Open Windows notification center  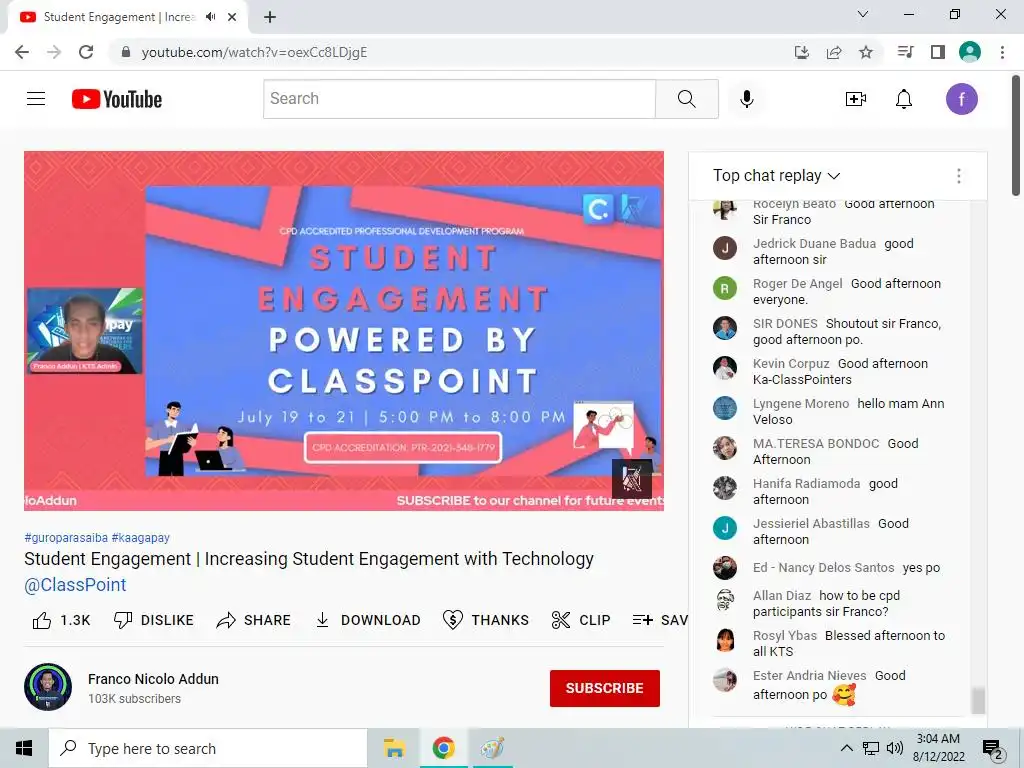coord(993,749)
